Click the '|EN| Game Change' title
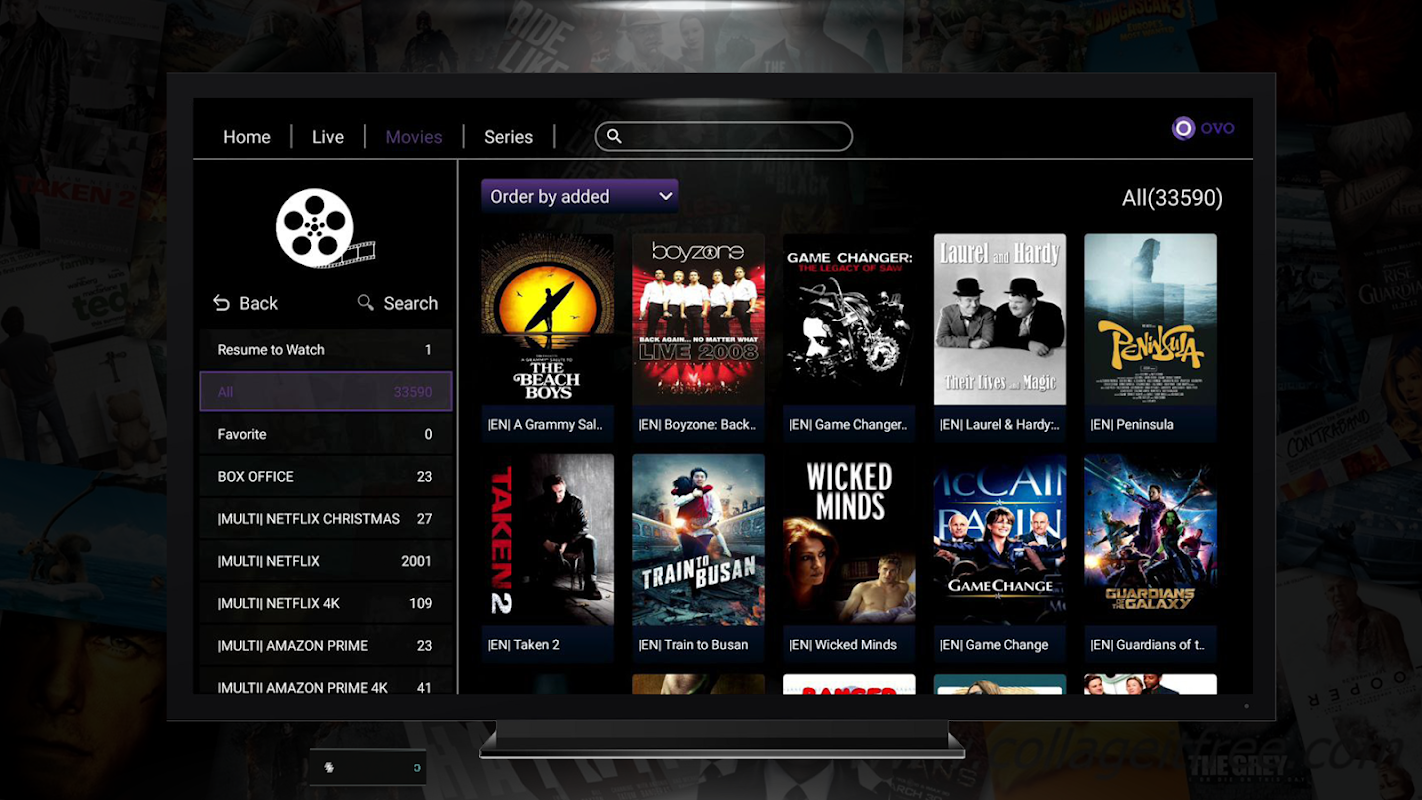 coord(994,645)
